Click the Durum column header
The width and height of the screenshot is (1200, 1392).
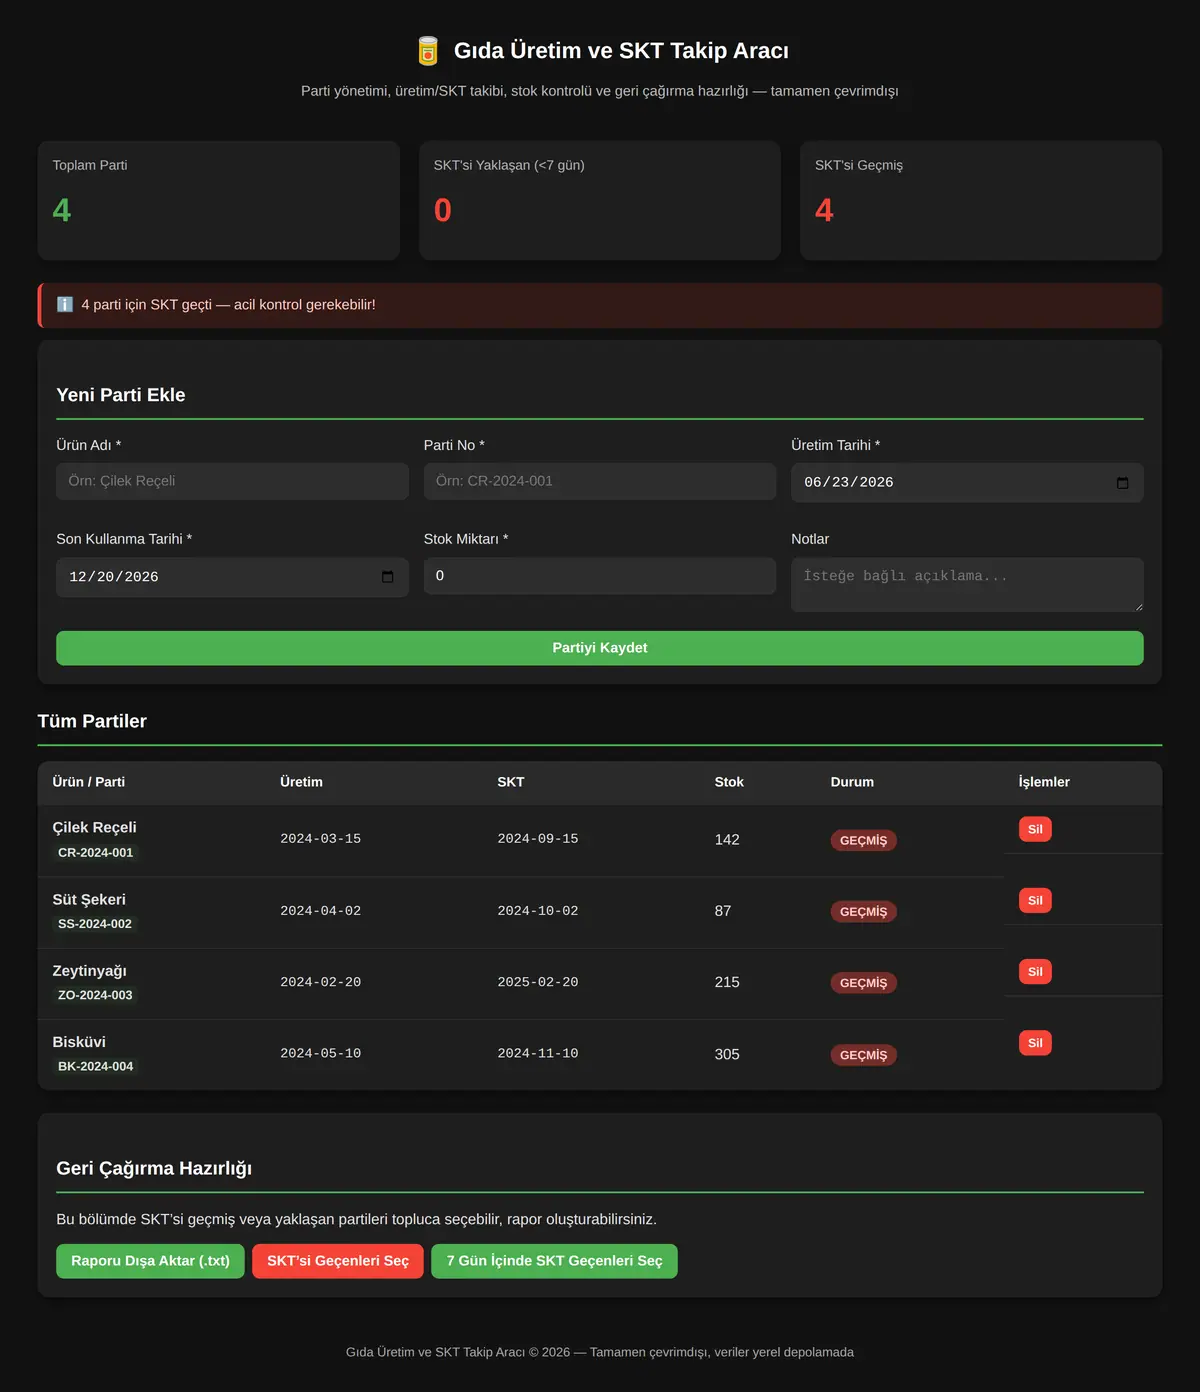[x=852, y=782]
